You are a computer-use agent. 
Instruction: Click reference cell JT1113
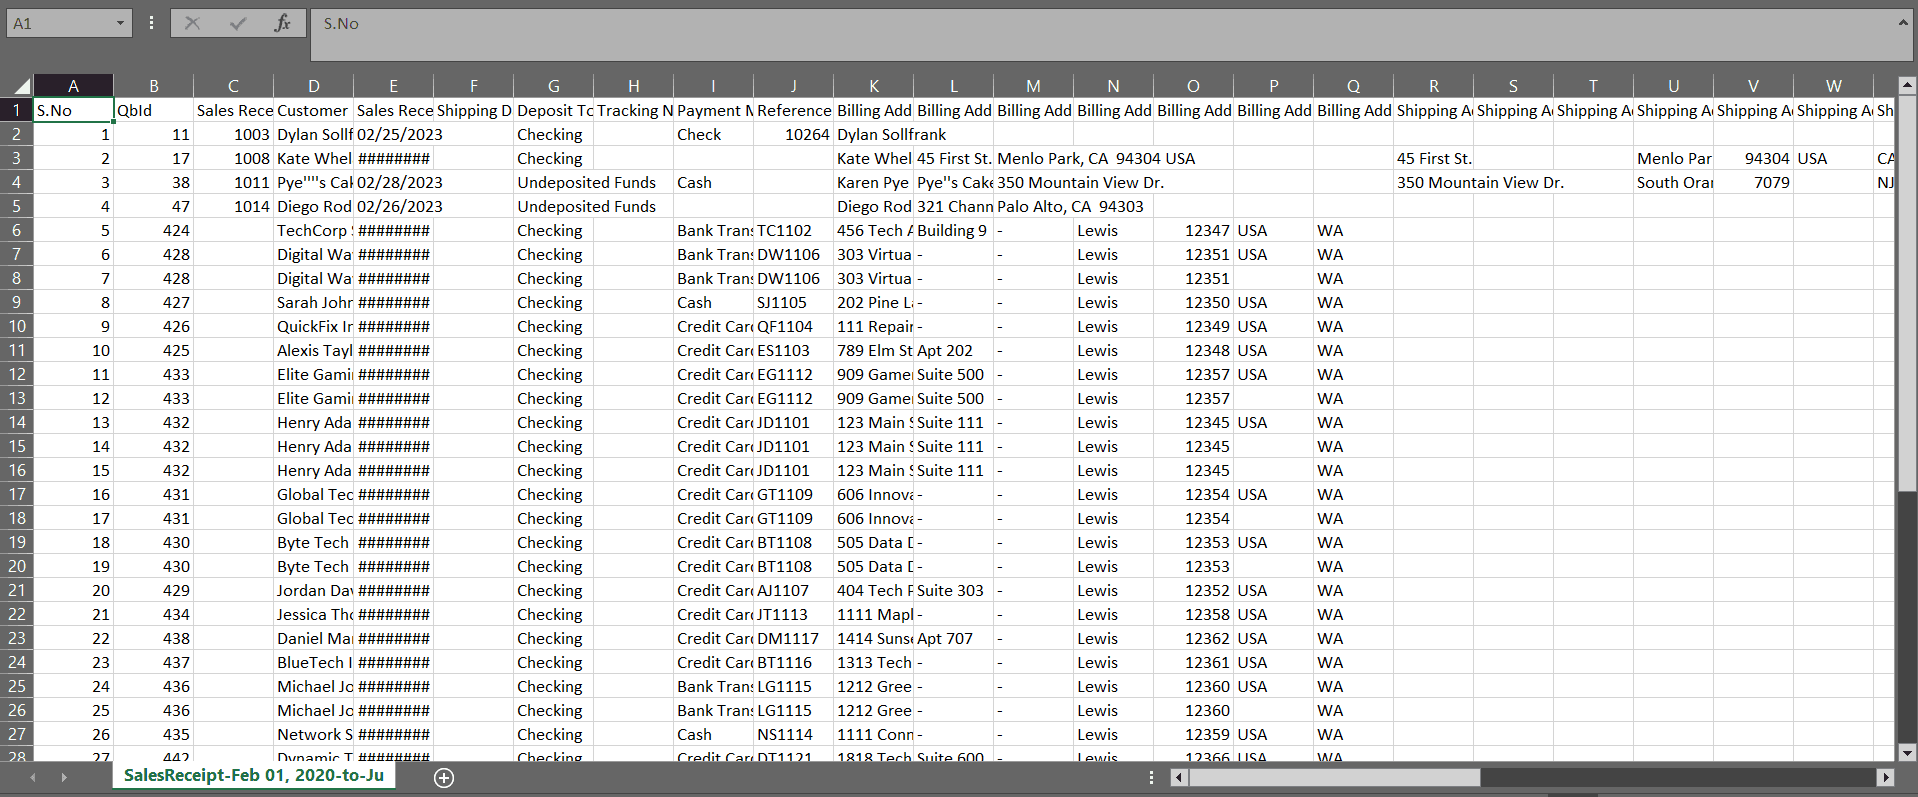pos(793,614)
